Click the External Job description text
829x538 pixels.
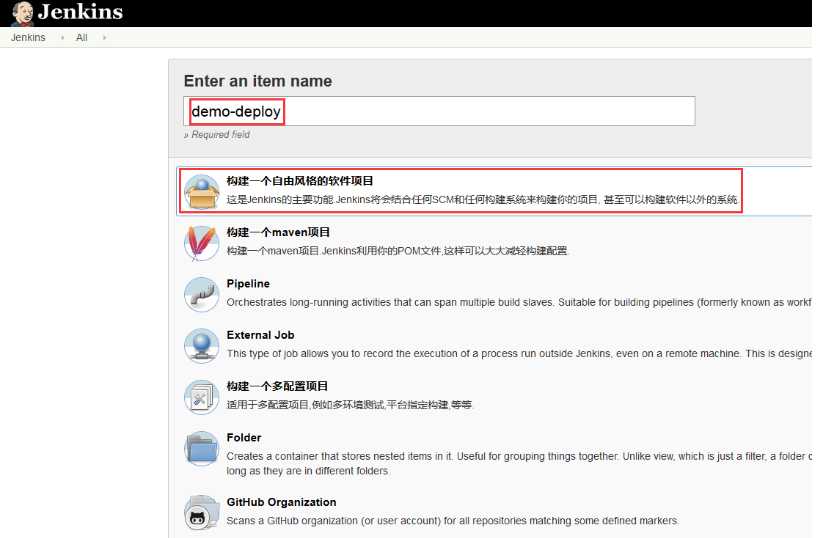click(x=519, y=354)
